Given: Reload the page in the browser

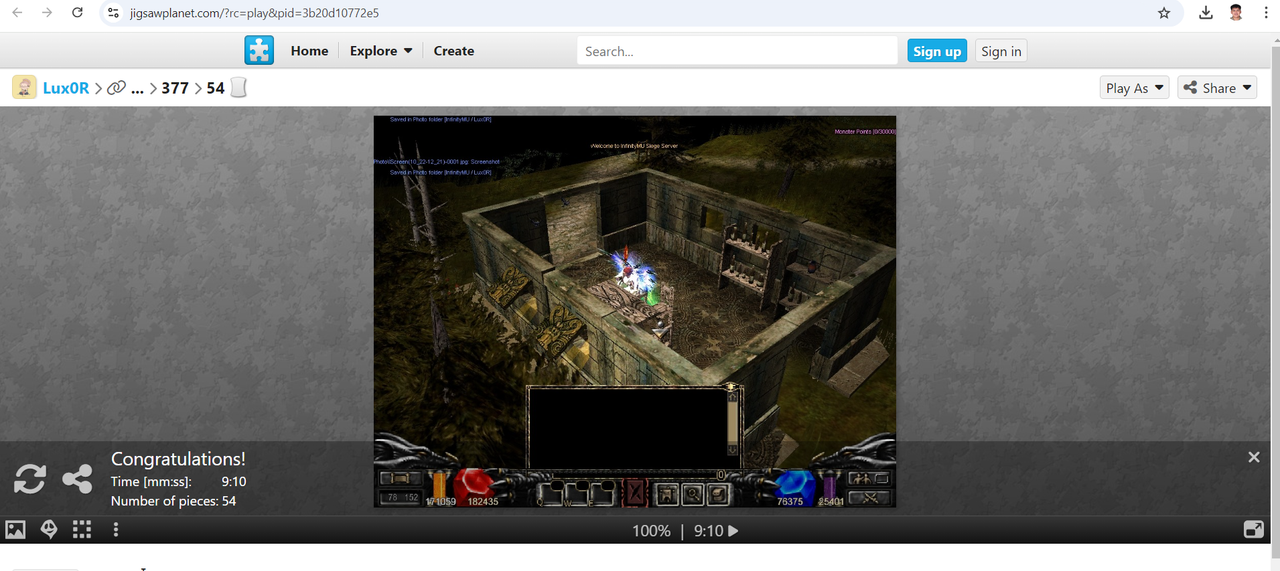Looking at the screenshot, I should pos(78,13).
